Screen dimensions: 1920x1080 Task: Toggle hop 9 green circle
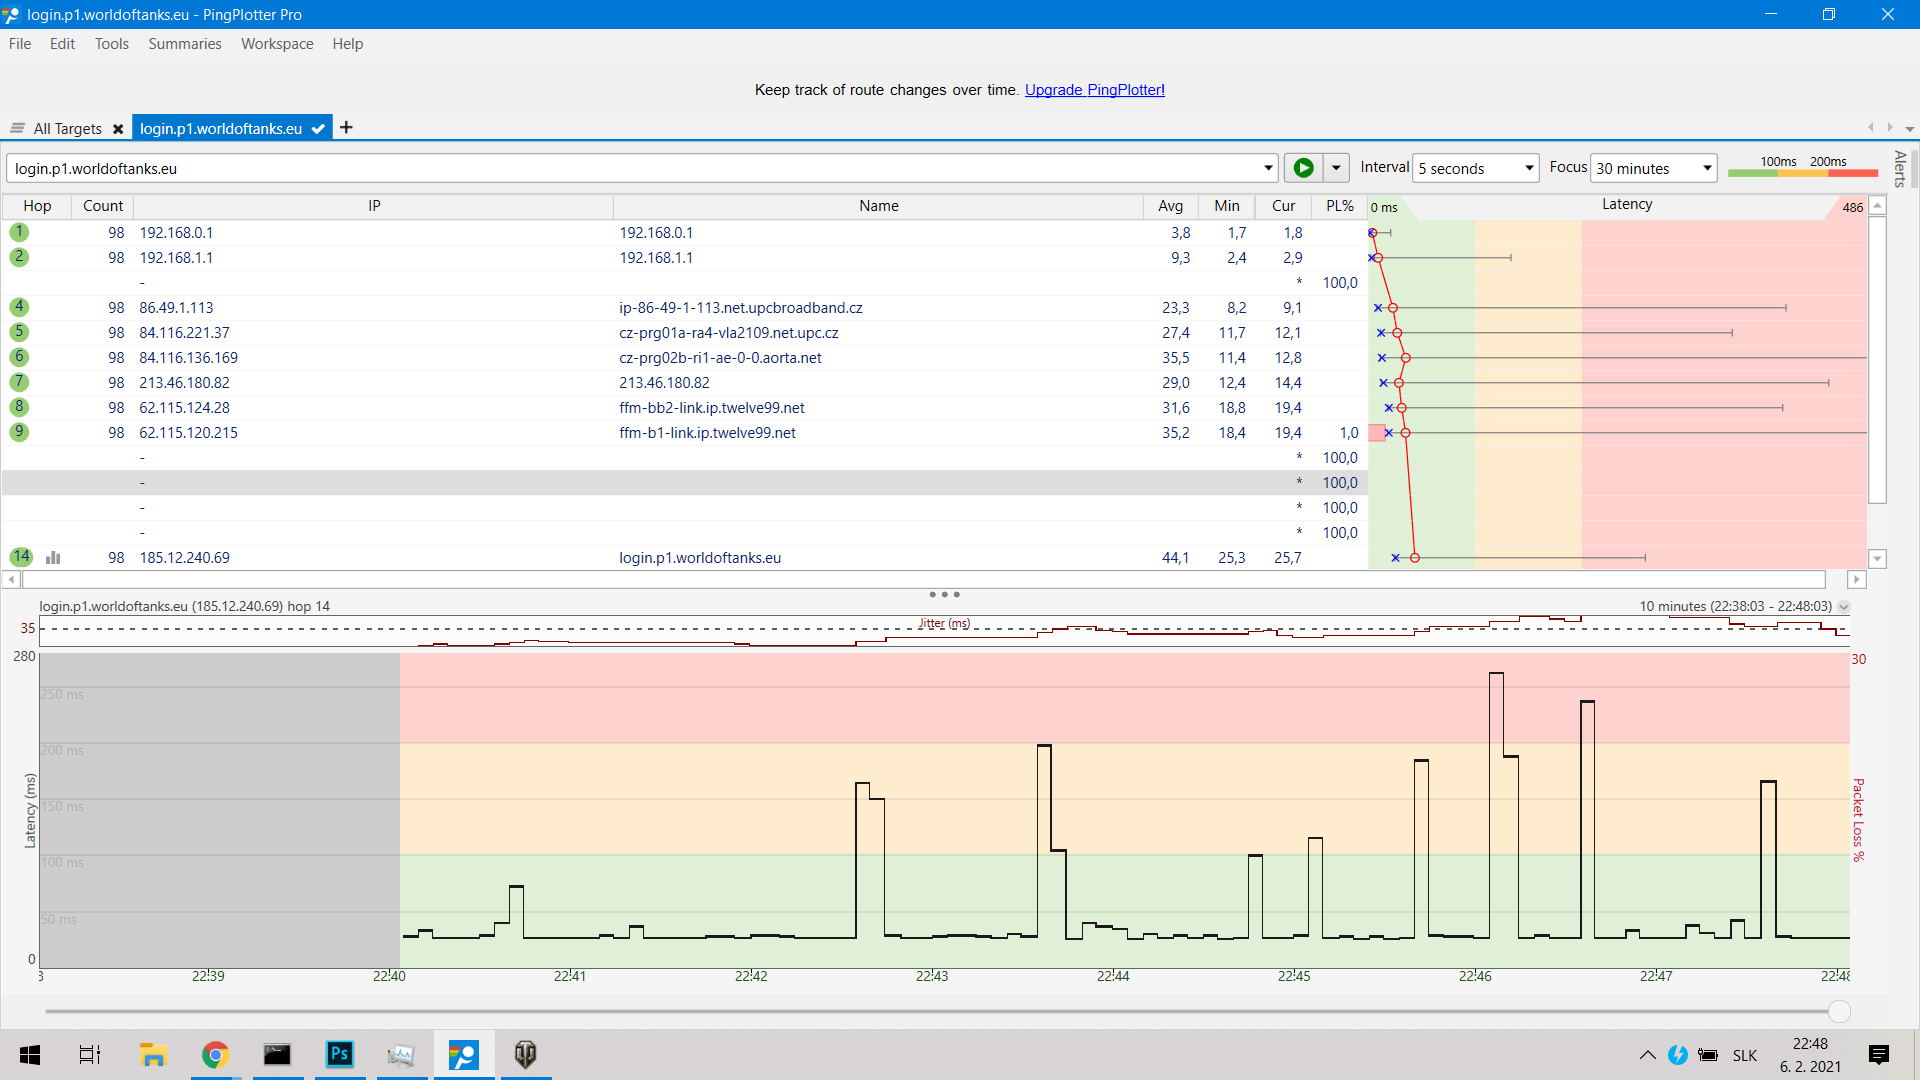click(19, 432)
